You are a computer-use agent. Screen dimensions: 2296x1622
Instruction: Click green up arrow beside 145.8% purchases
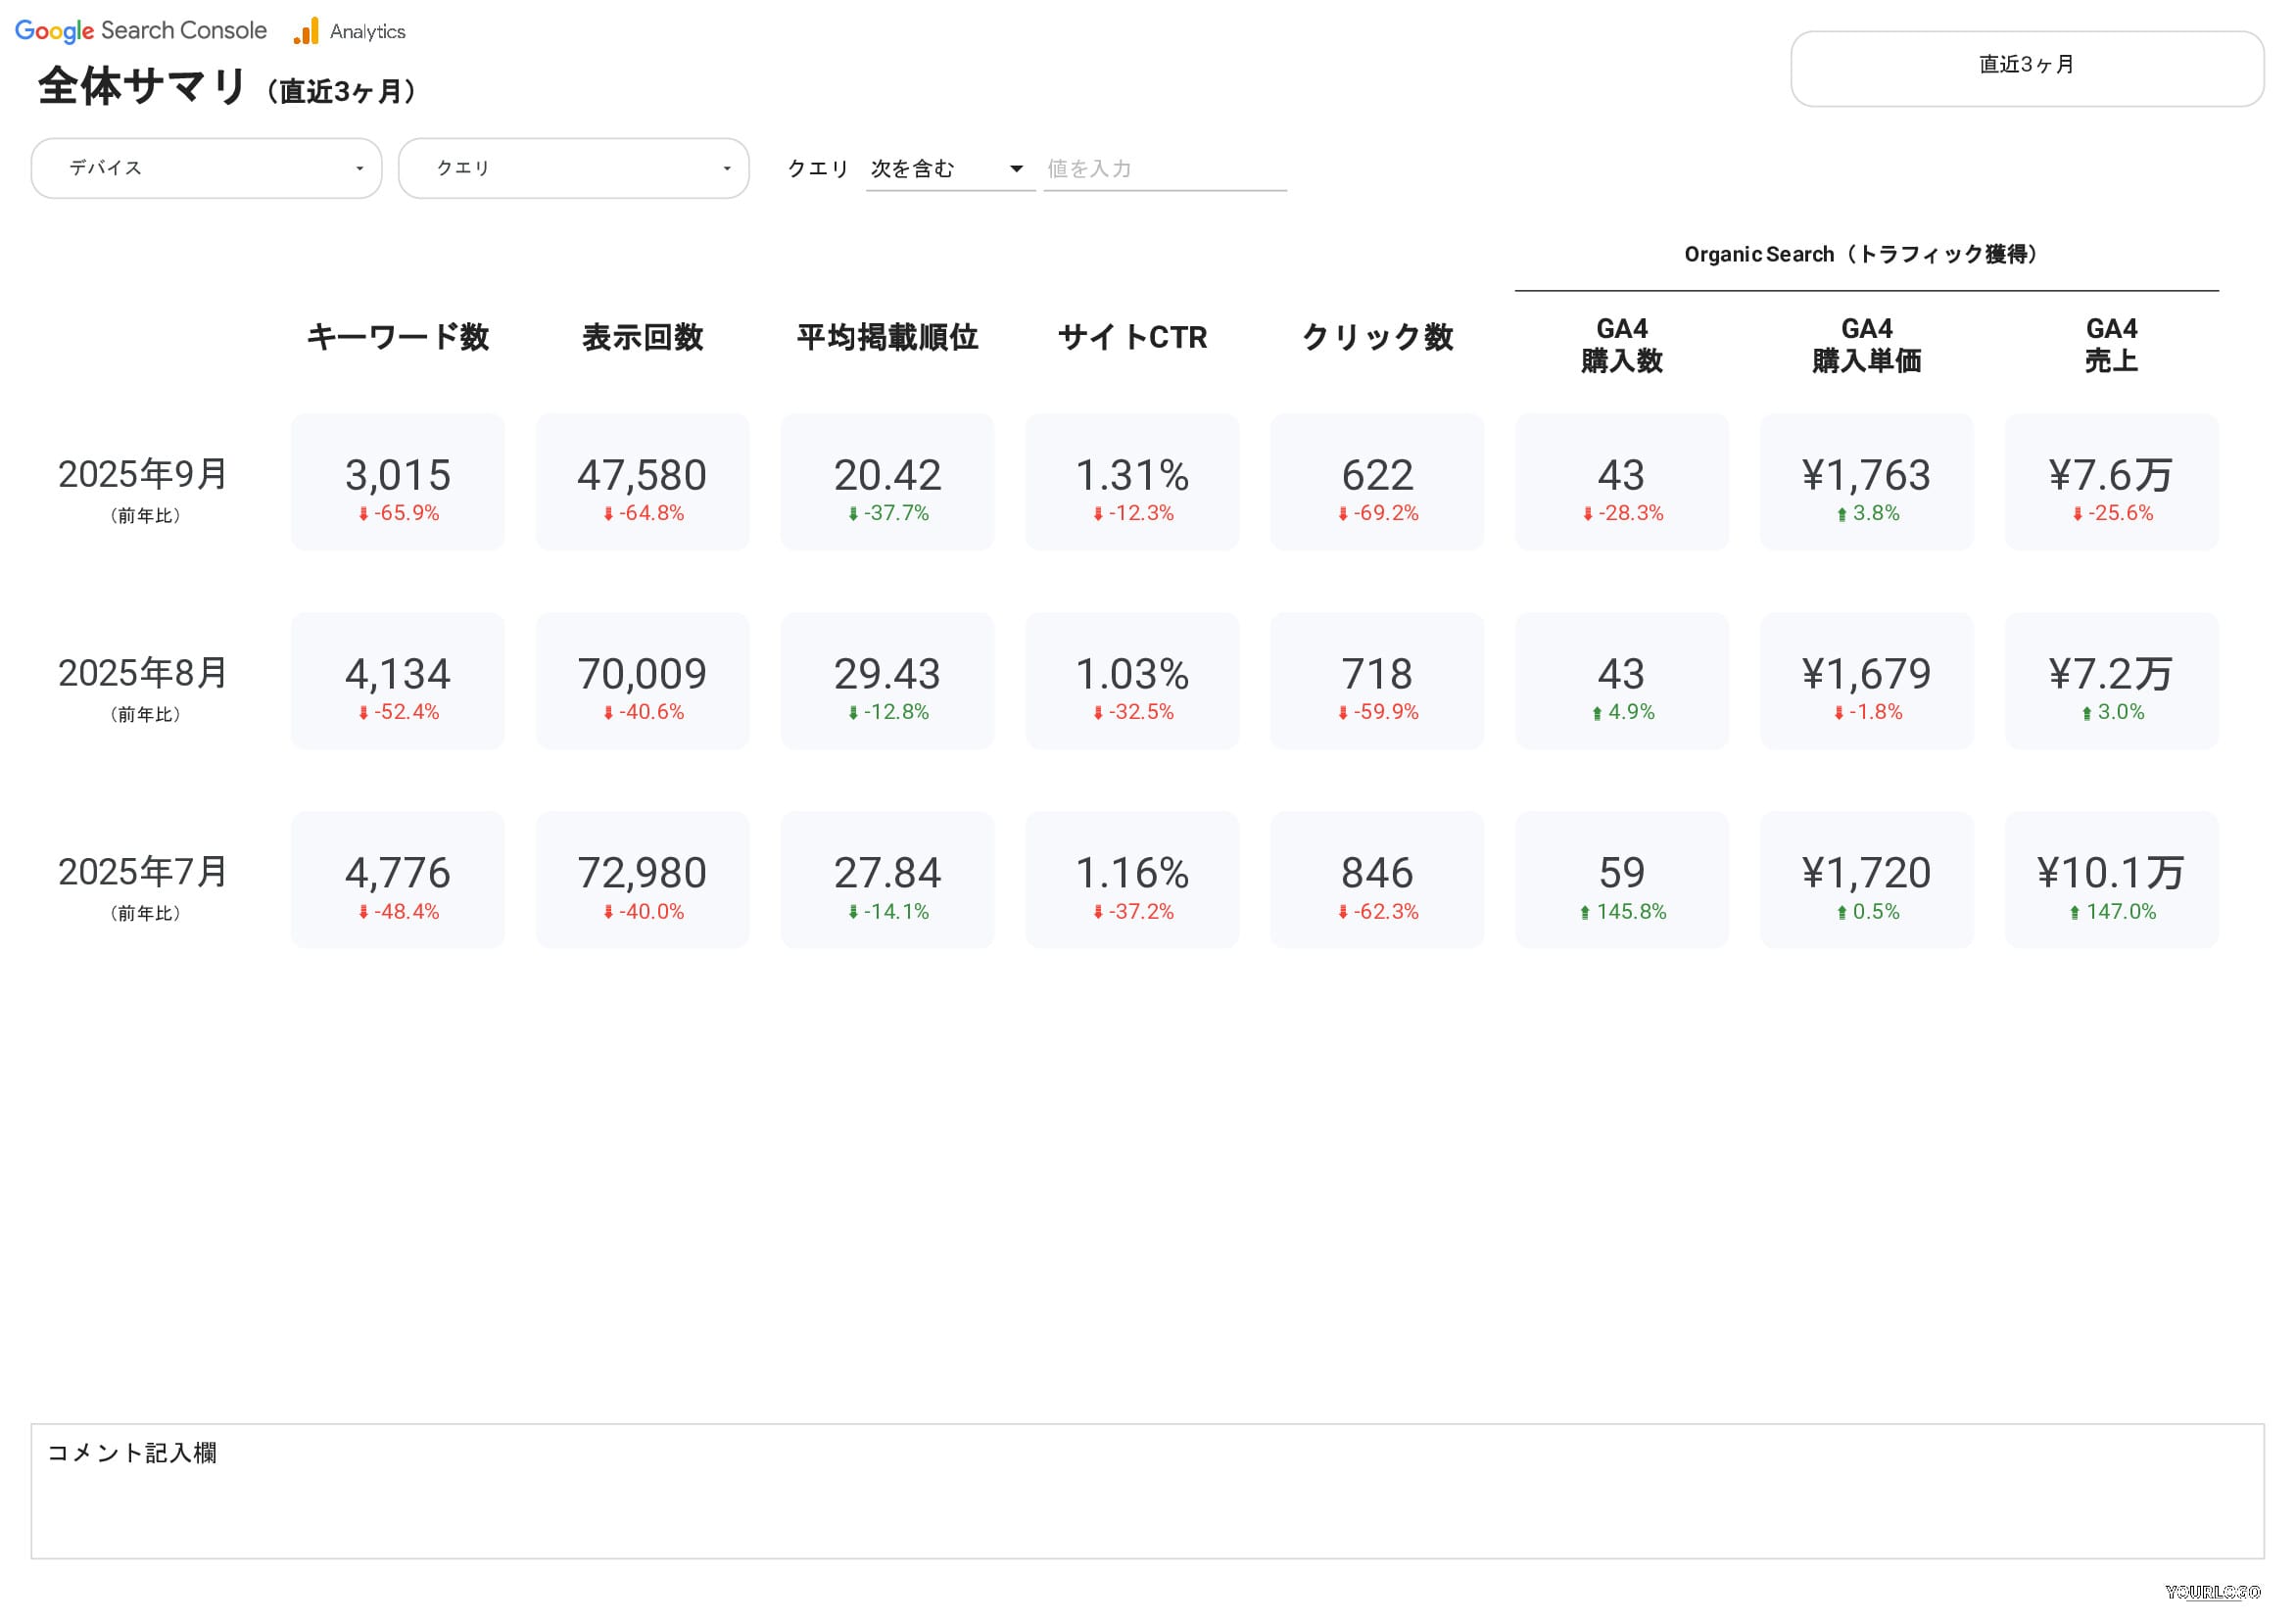click(x=1585, y=913)
